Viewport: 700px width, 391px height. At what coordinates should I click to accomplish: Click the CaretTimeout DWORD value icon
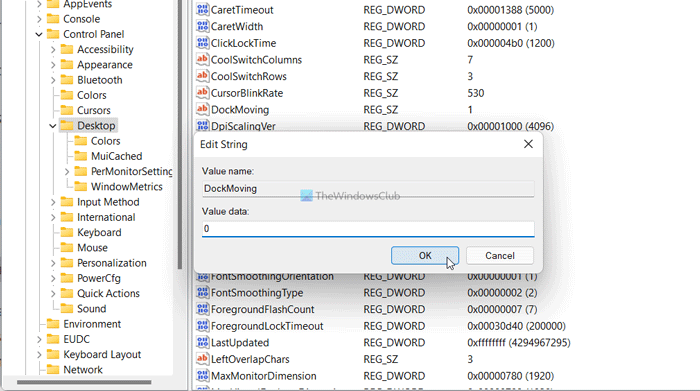click(x=202, y=9)
